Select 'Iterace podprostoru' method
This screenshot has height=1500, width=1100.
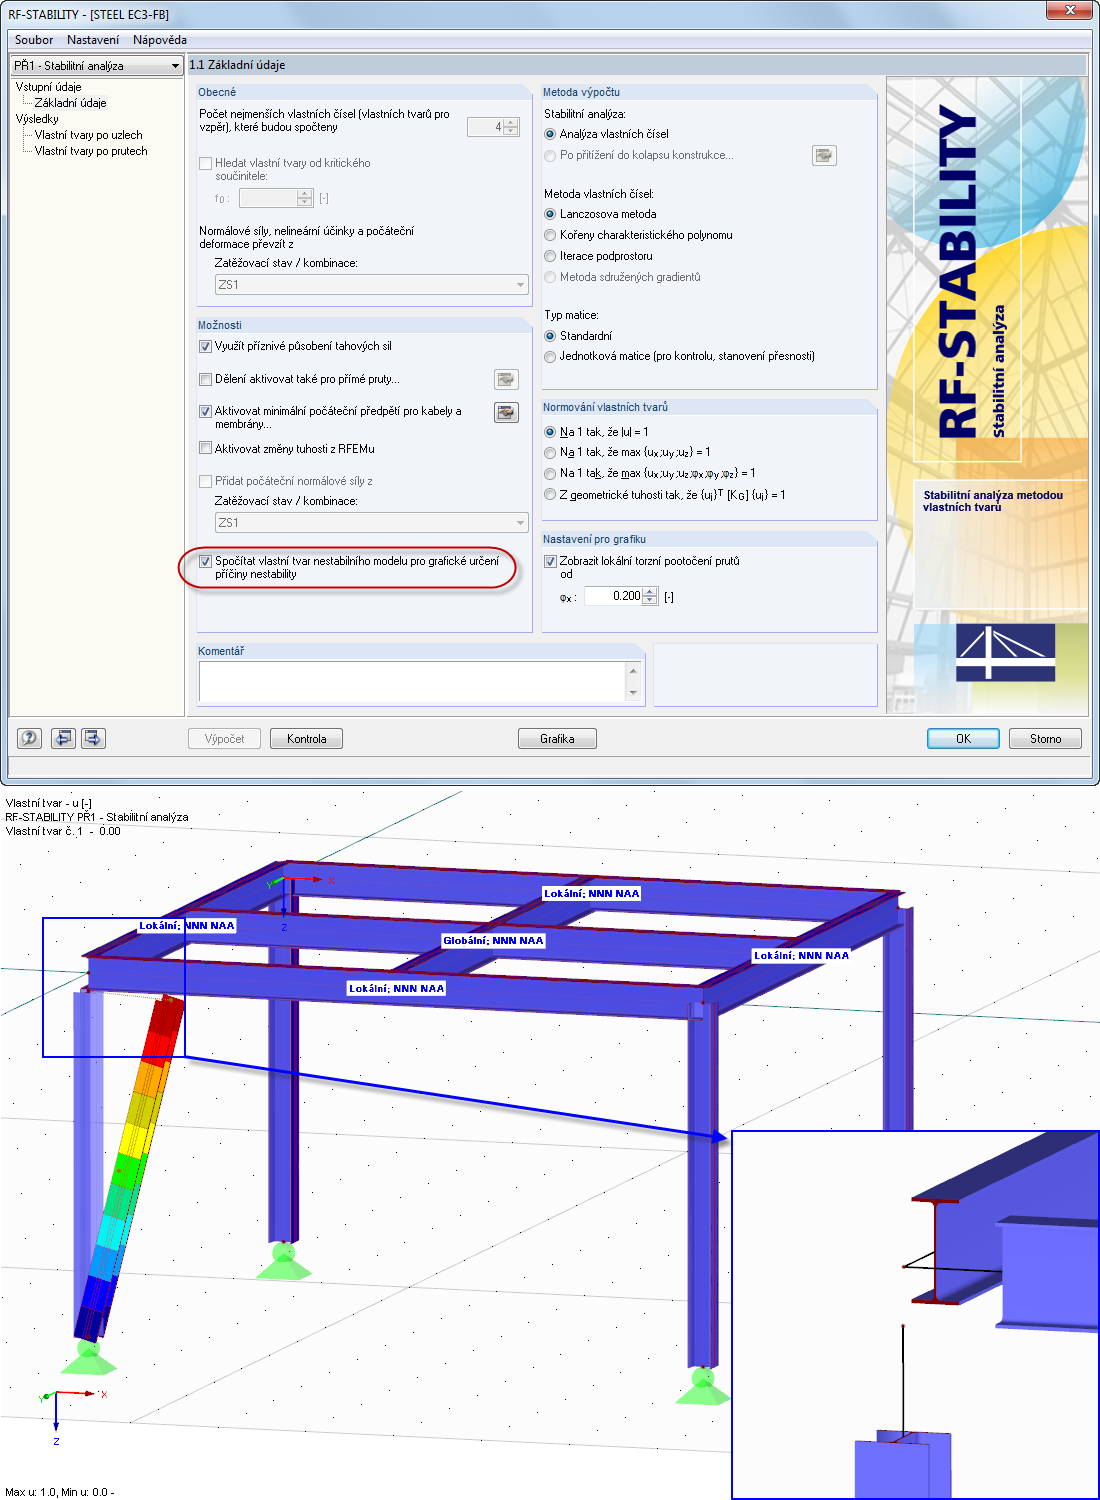click(x=550, y=256)
